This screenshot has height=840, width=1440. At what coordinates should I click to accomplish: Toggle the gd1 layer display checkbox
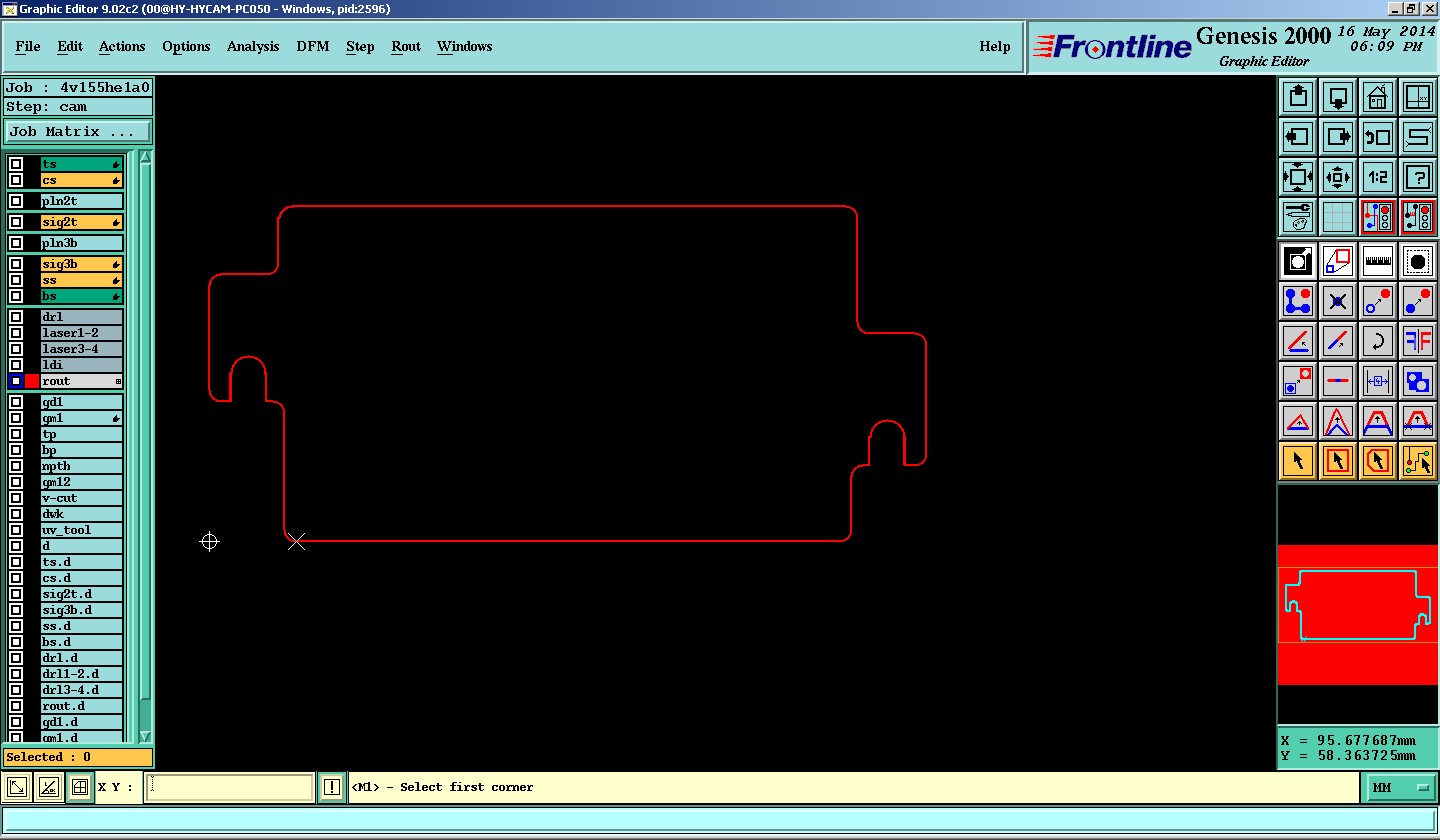(16, 402)
